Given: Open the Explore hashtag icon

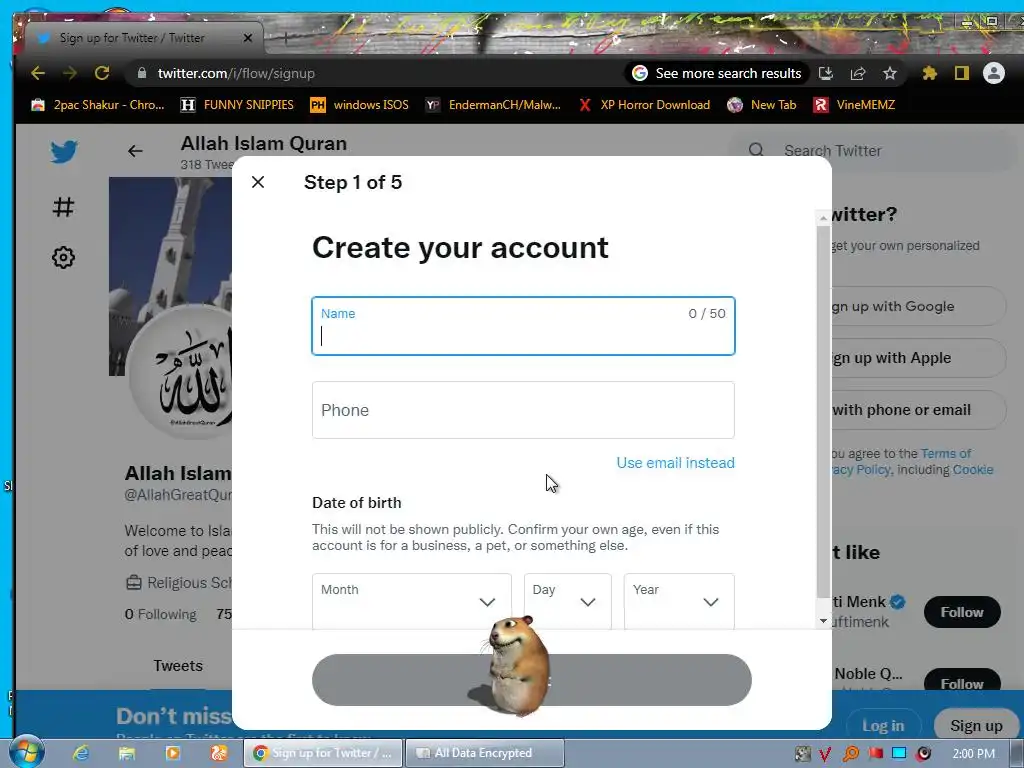Looking at the screenshot, I should pos(63,207).
